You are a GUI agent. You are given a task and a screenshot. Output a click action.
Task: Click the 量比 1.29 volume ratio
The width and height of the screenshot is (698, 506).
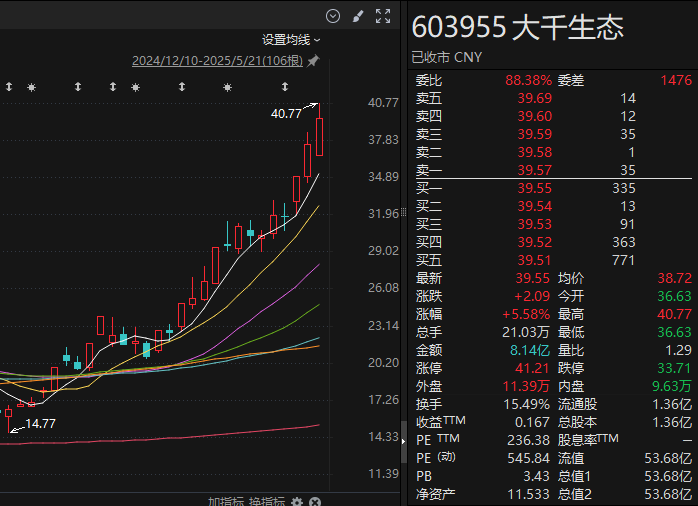click(679, 351)
